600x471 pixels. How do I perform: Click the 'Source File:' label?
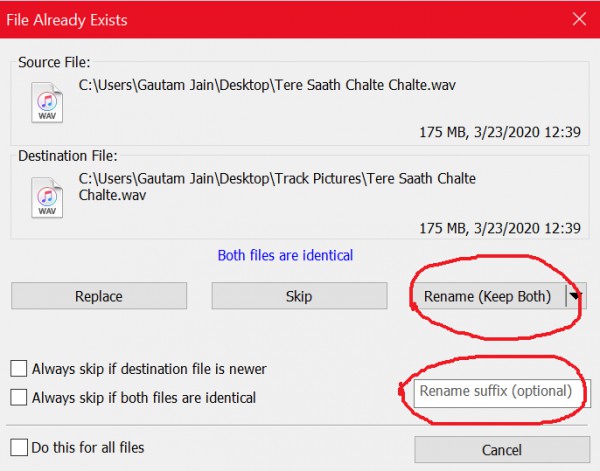(54, 62)
